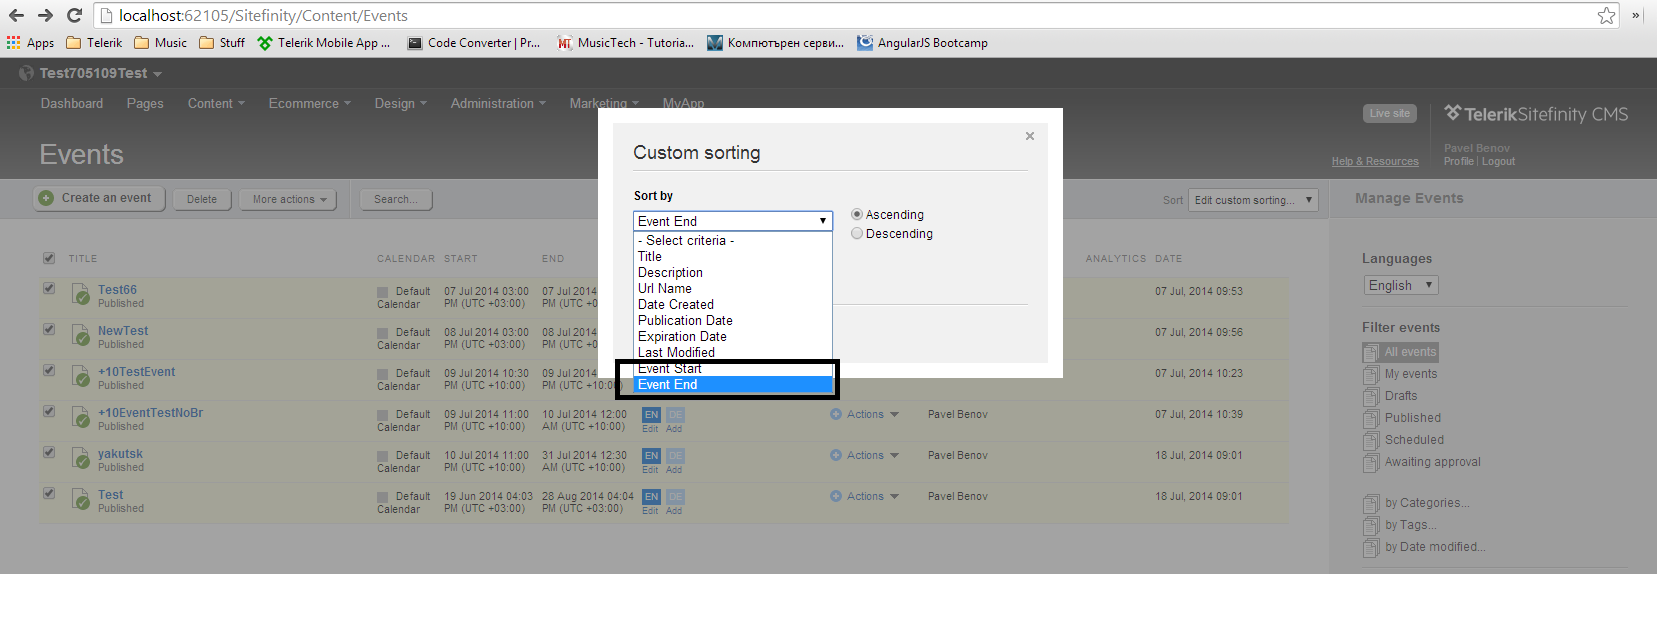Image resolution: width=1657 pixels, height=617 pixels.
Task: Open the Help & Resources link
Action: (x=1374, y=162)
